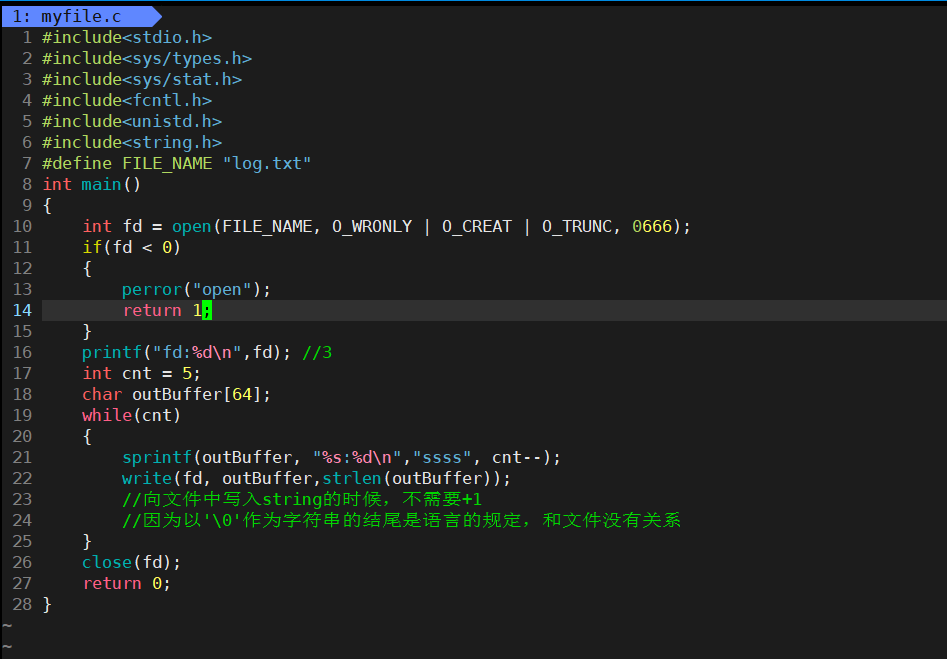This screenshot has height=659, width=947.
Task: Place cursor on the while keyword
Action: point(106,415)
